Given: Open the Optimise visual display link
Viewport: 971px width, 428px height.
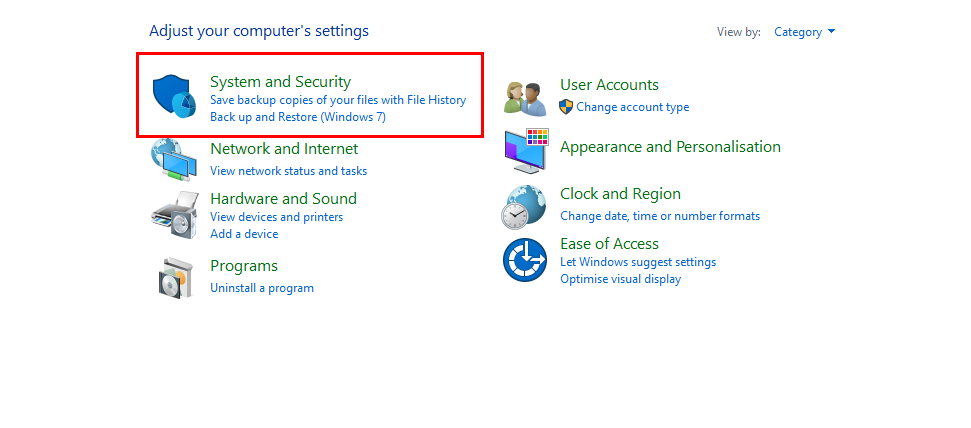Looking at the screenshot, I should pos(620,279).
